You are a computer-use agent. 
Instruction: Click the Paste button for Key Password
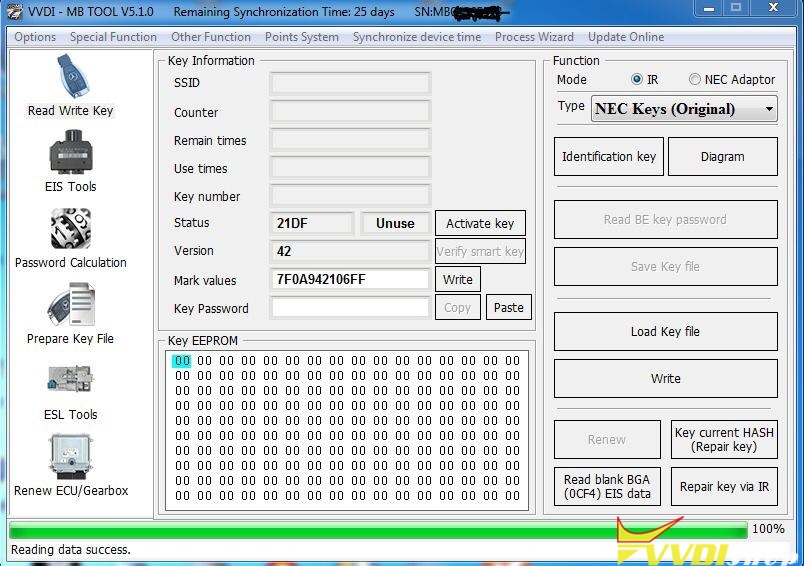[x=509, y=308]
